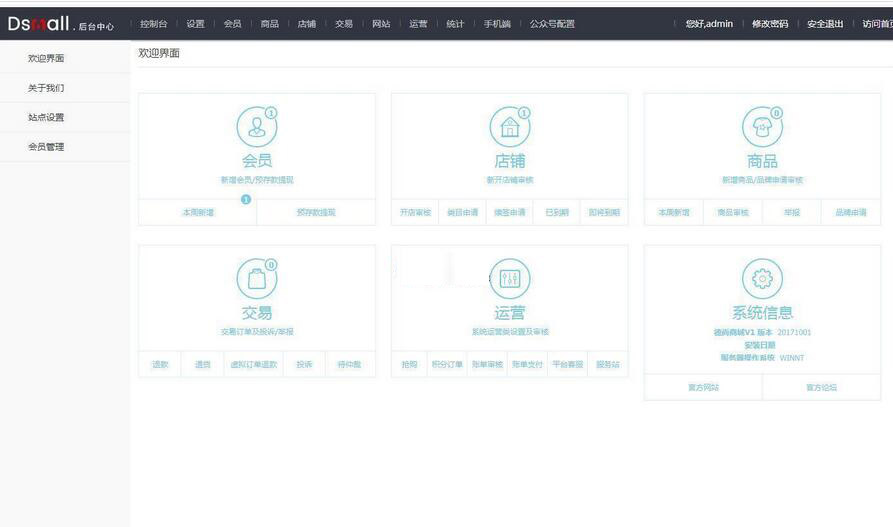Click the 店铺 store house icon
The height and width of the screenshot is (527, 893).
pyautogui.click(x=510, y=126)
